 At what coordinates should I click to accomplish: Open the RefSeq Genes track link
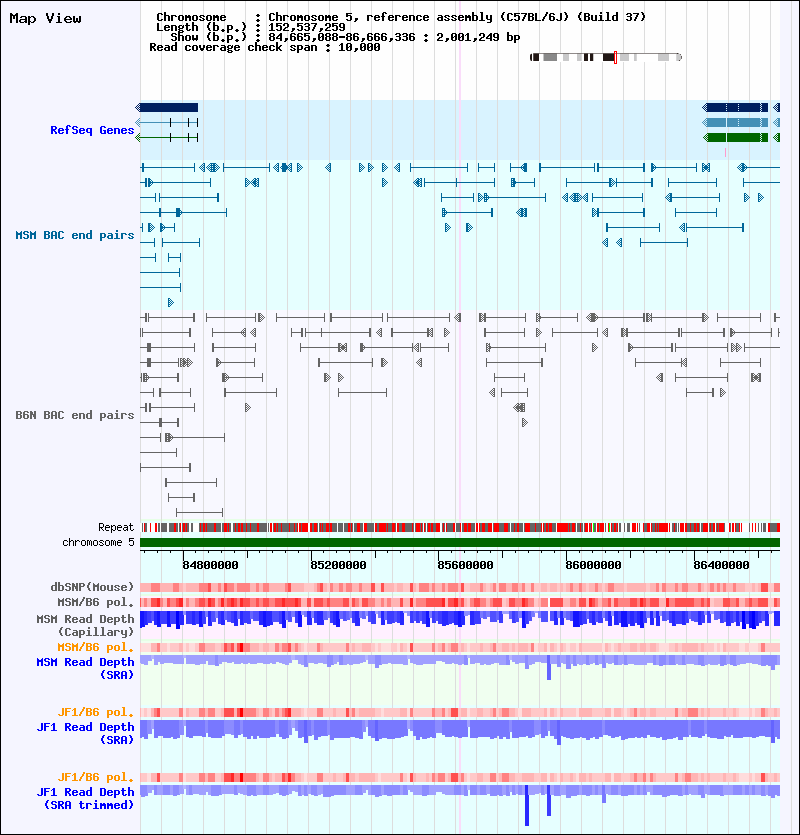[92, 130]
